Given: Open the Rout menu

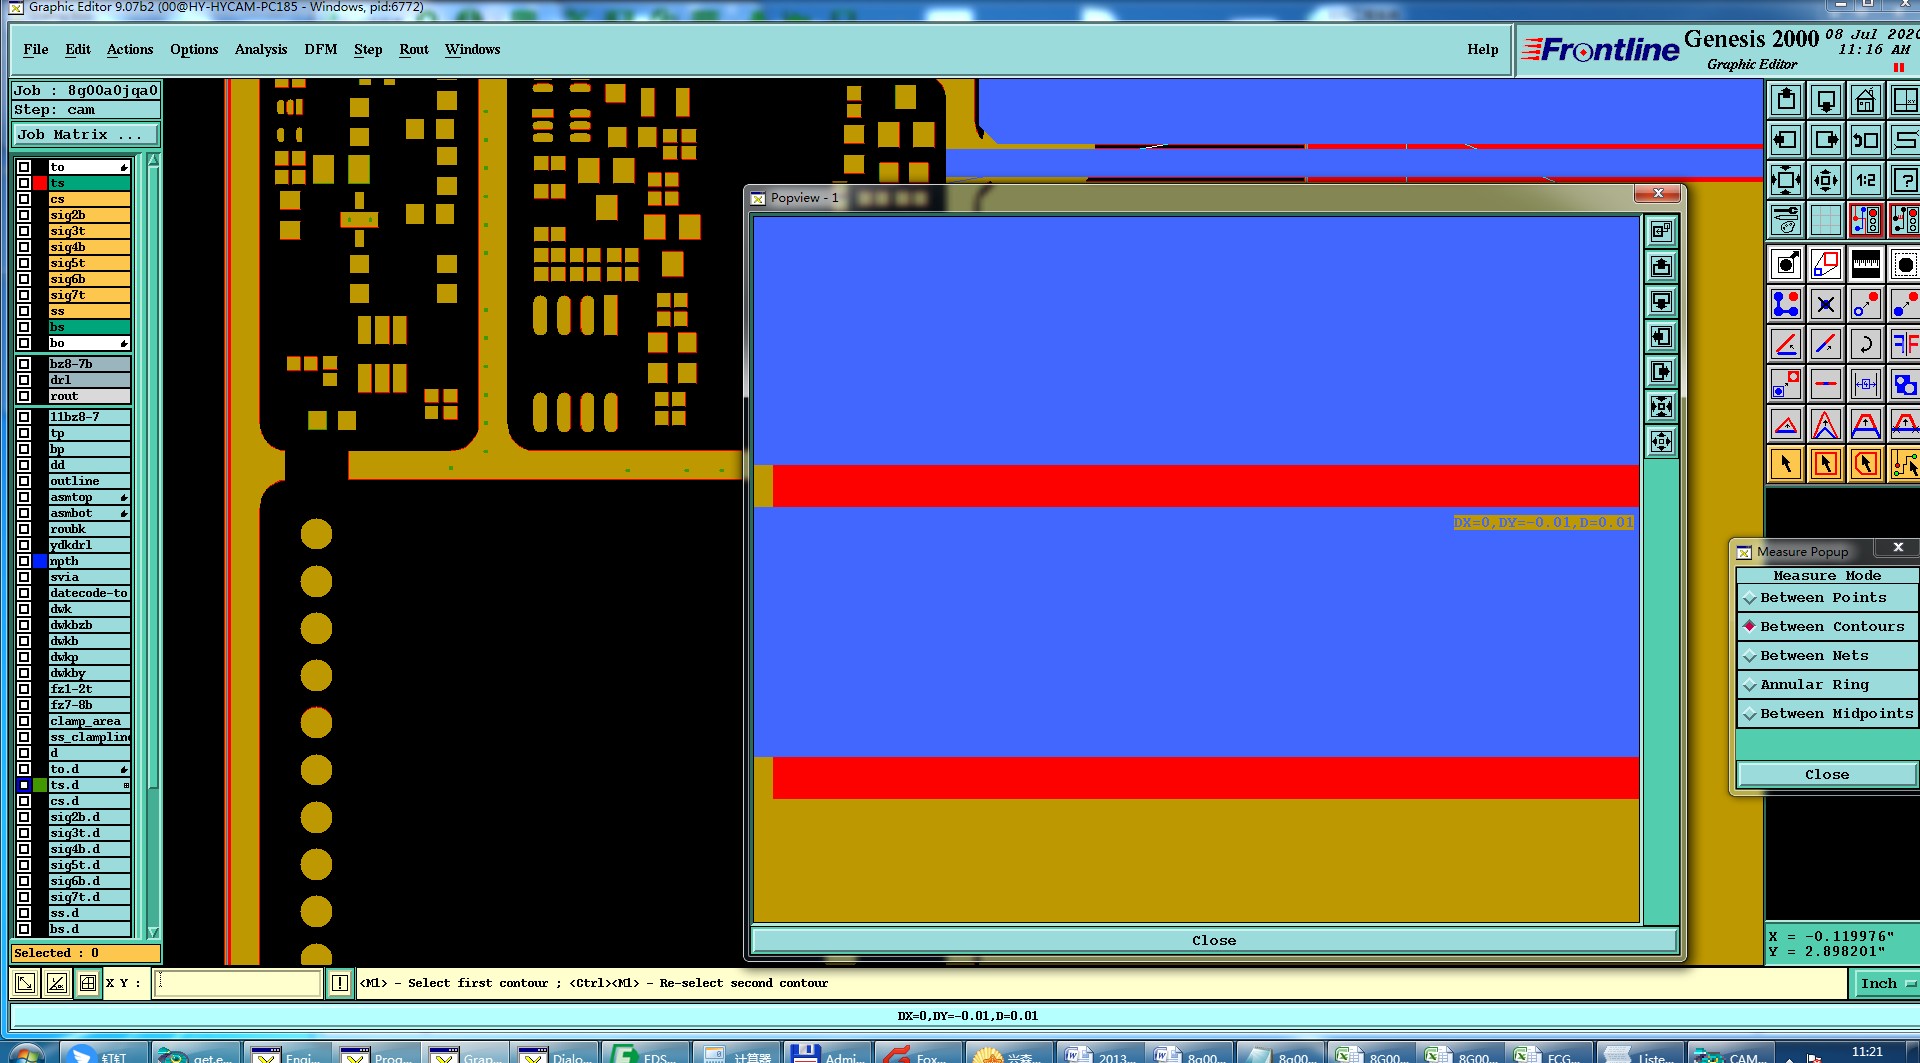Looking at the screenshot, I should point(414,49).
